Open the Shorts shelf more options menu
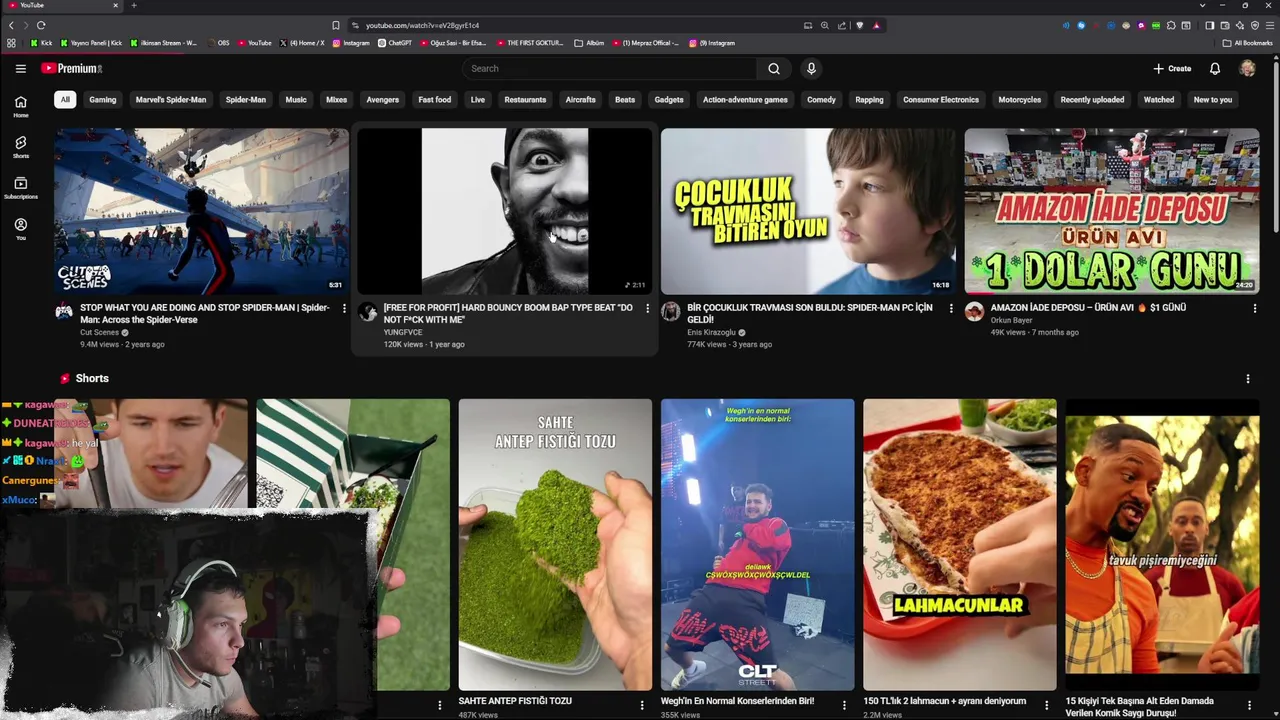This screenshot has height=720, width=1280. click(x=1247, y=379)
